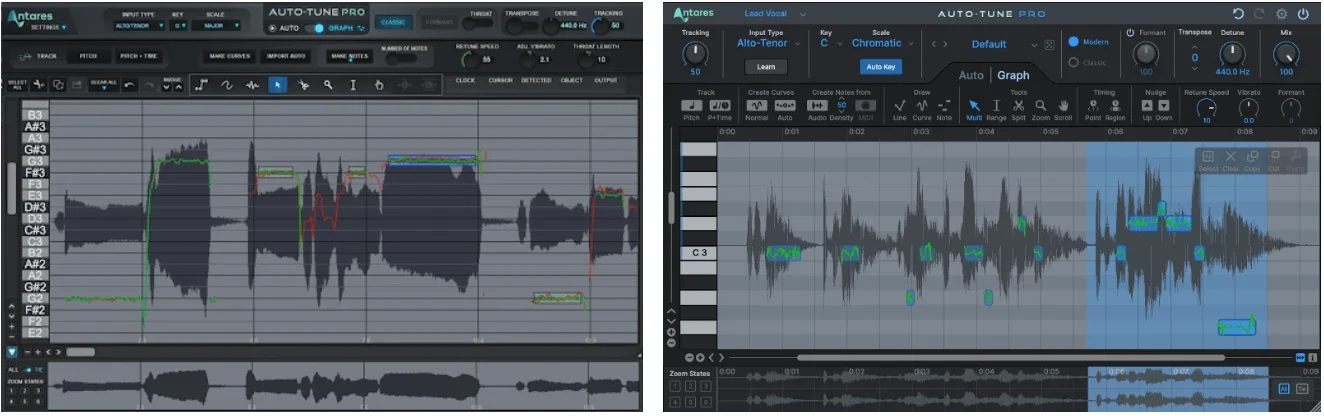Select the Curve draw tool in right window

[922, 105]
